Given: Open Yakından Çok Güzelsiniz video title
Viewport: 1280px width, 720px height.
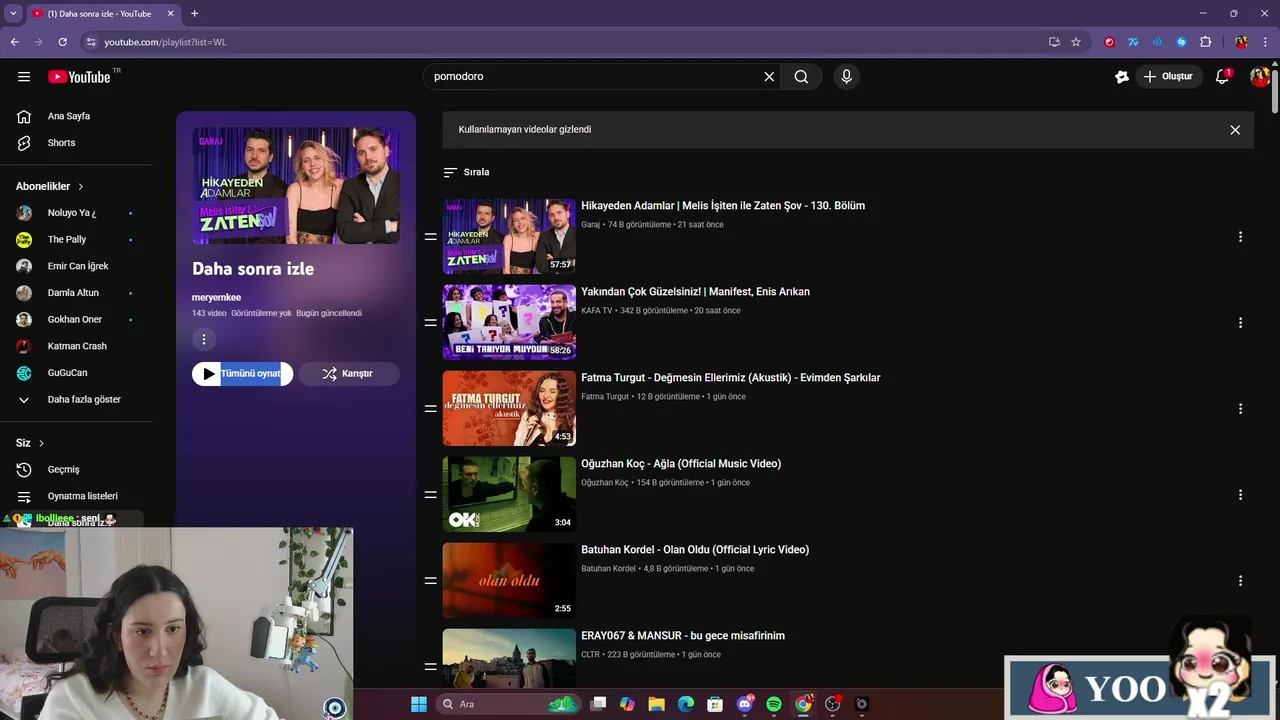Looking at the screenshot, I should 695,292.
